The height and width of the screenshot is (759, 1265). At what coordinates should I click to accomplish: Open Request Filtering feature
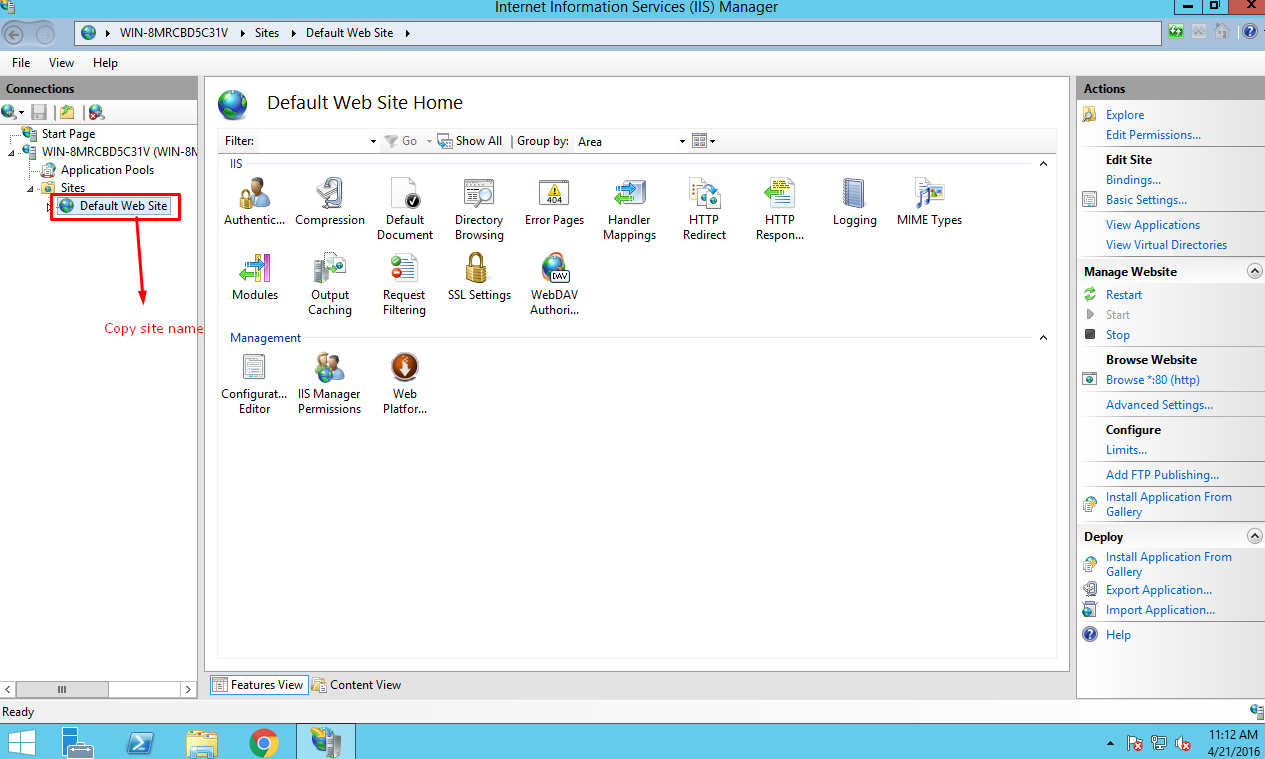click(x=404, y=284)
